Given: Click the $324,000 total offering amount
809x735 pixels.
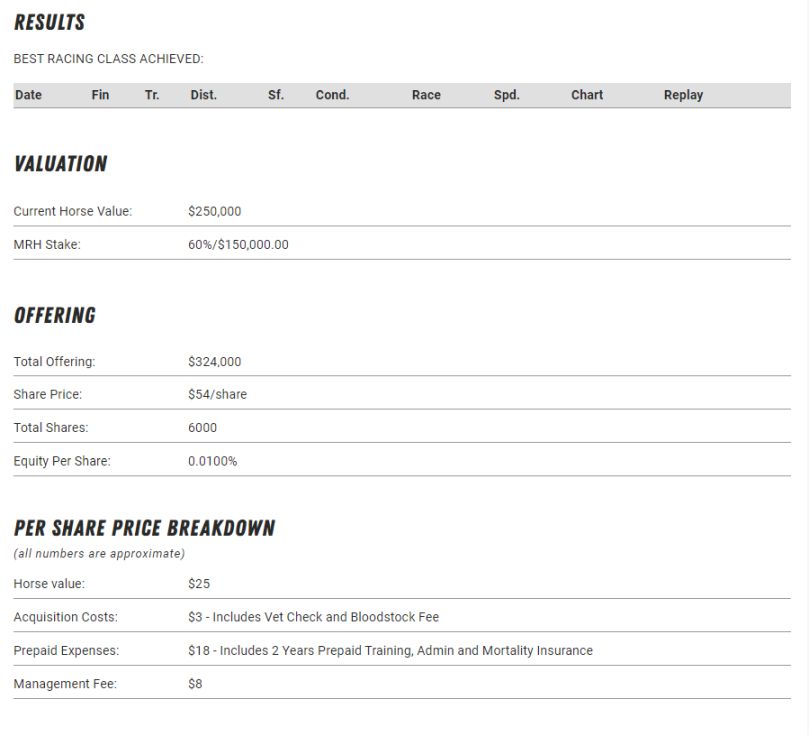Looking at the screenshot, I should tap(214, 362).
